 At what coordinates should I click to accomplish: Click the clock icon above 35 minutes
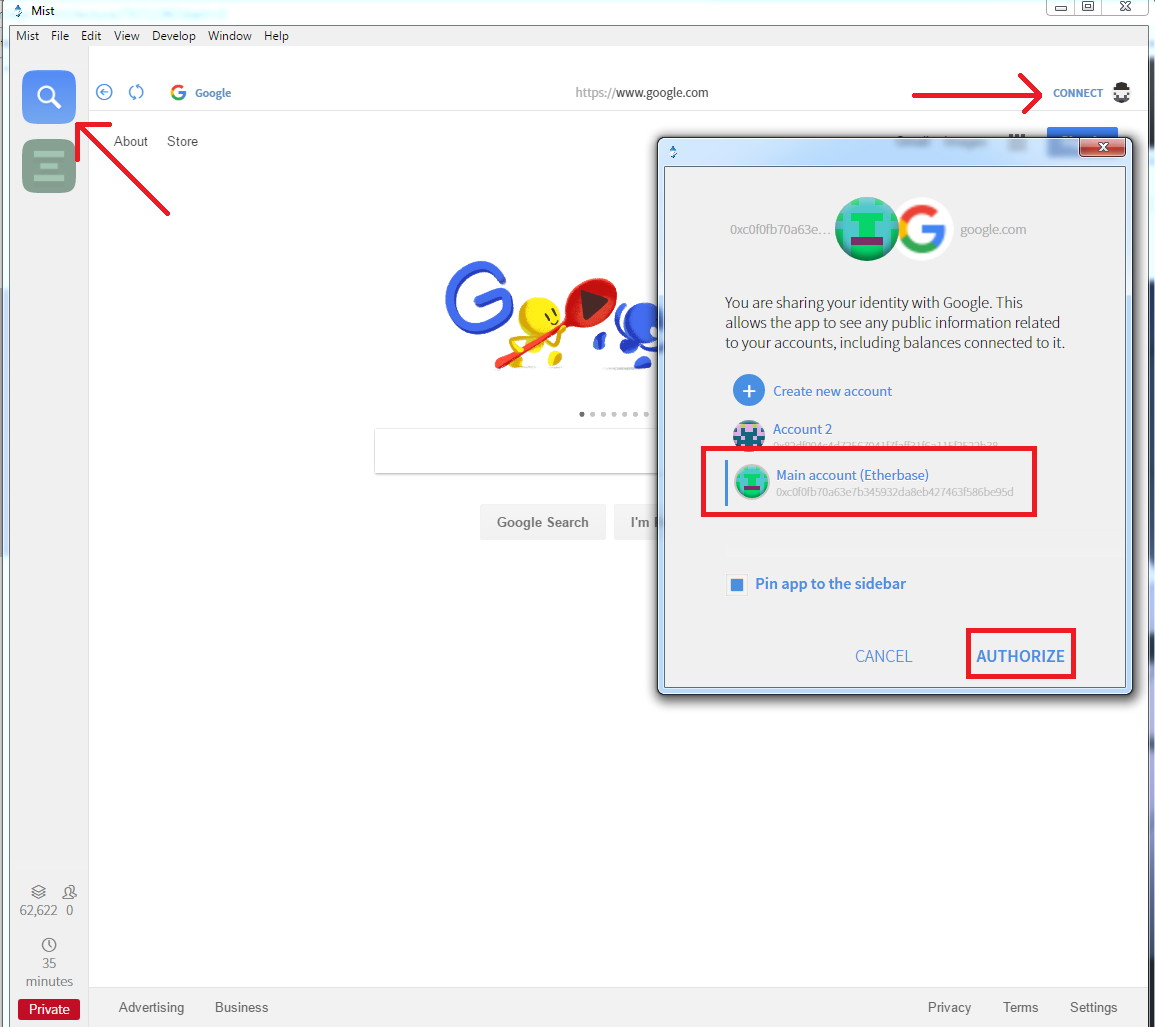(x=49, y=944)
